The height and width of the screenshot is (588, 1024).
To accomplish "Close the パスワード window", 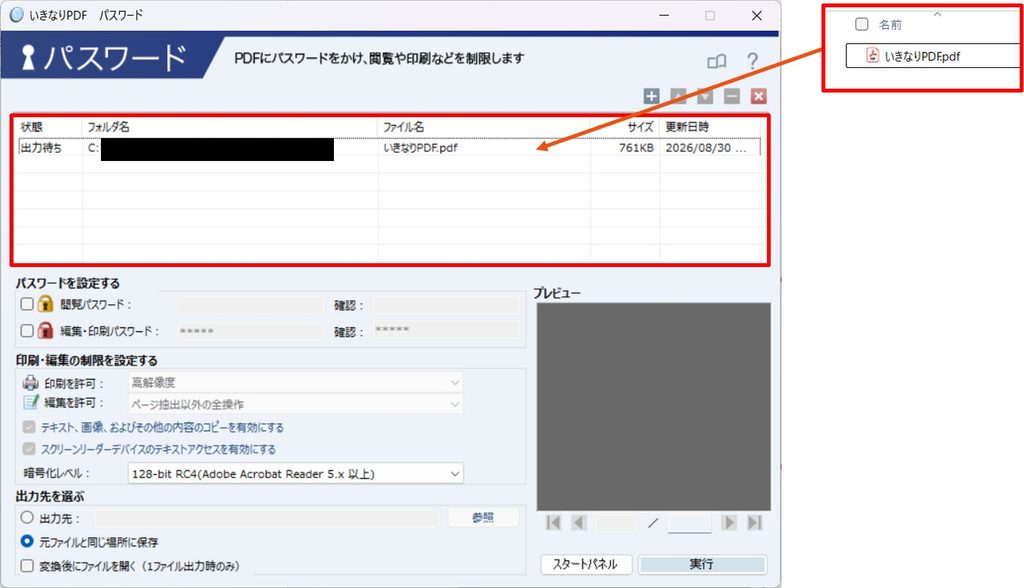I will (x=757, y=15).
